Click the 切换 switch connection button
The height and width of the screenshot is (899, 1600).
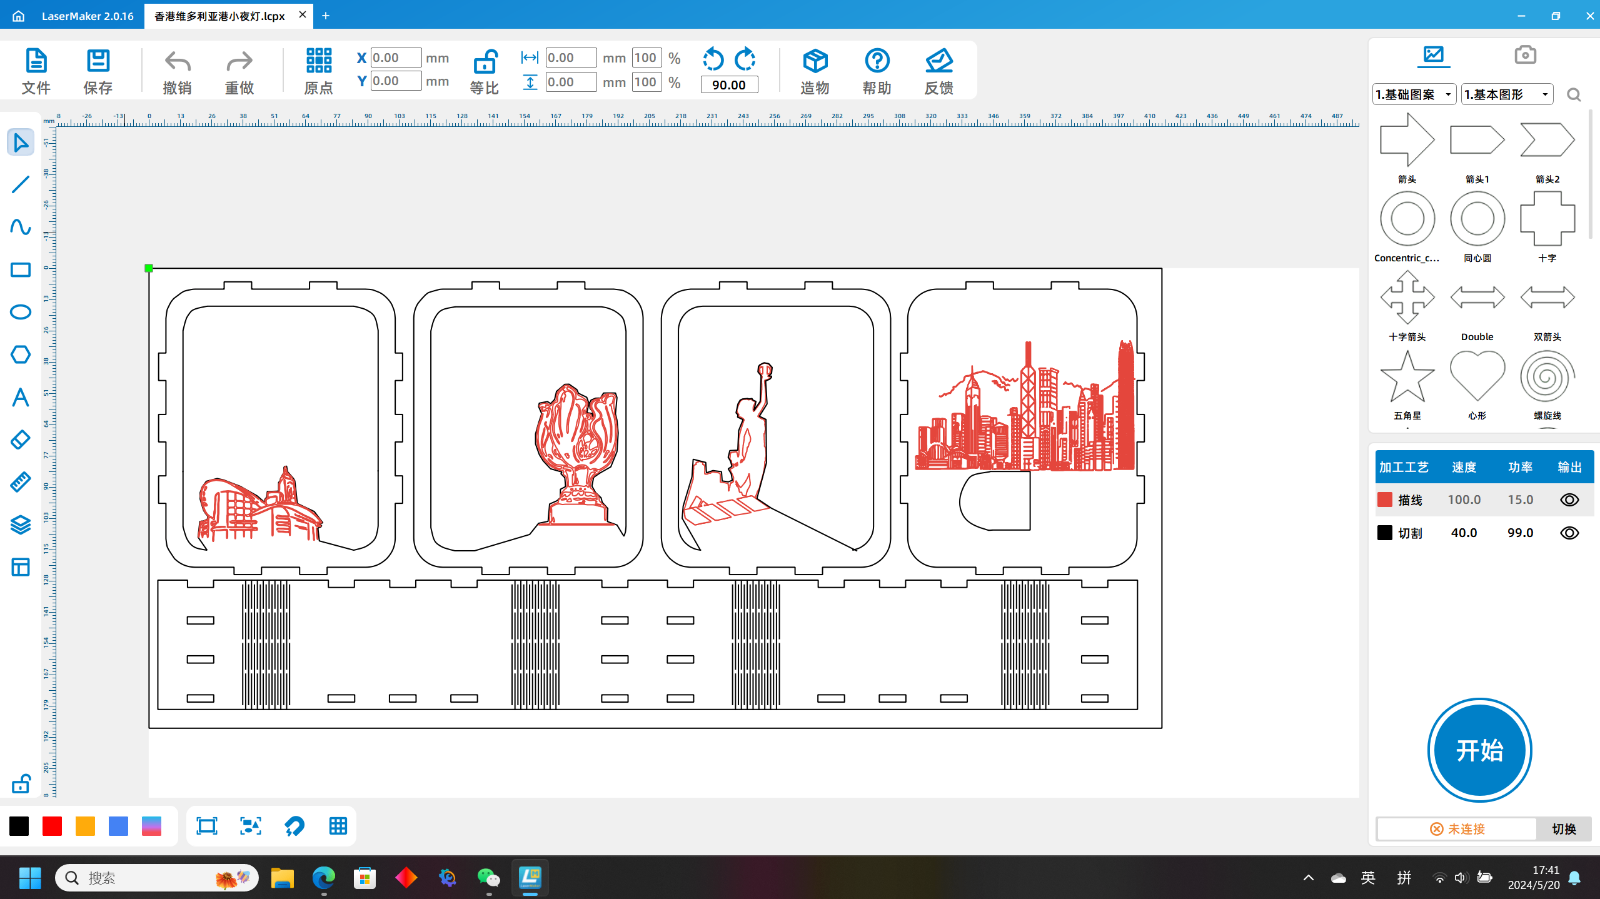coord(1563,829)
